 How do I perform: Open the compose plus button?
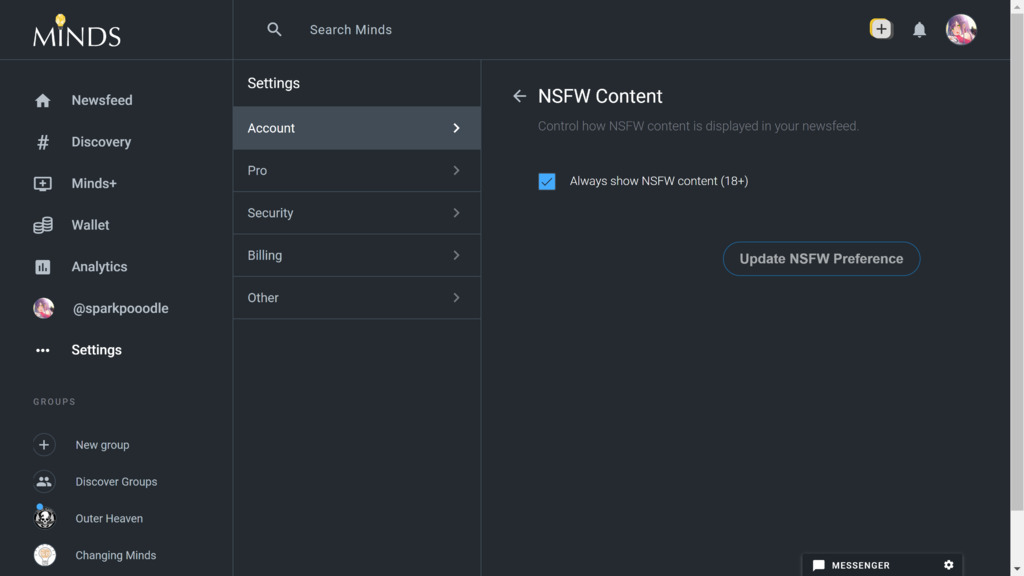[881, 29]
